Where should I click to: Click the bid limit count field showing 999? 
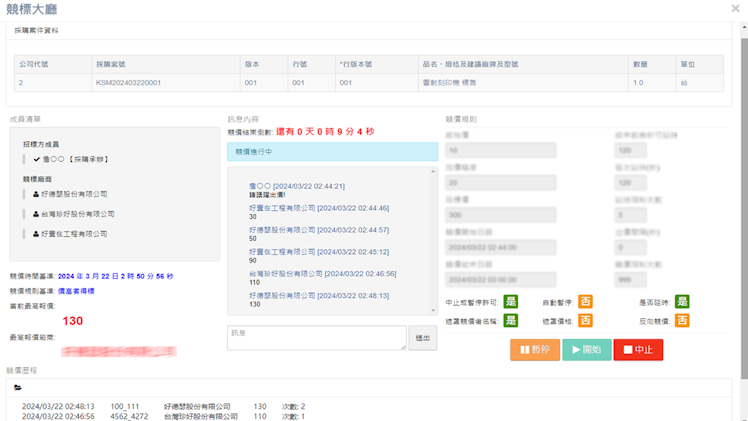click(x=631, y=280)
